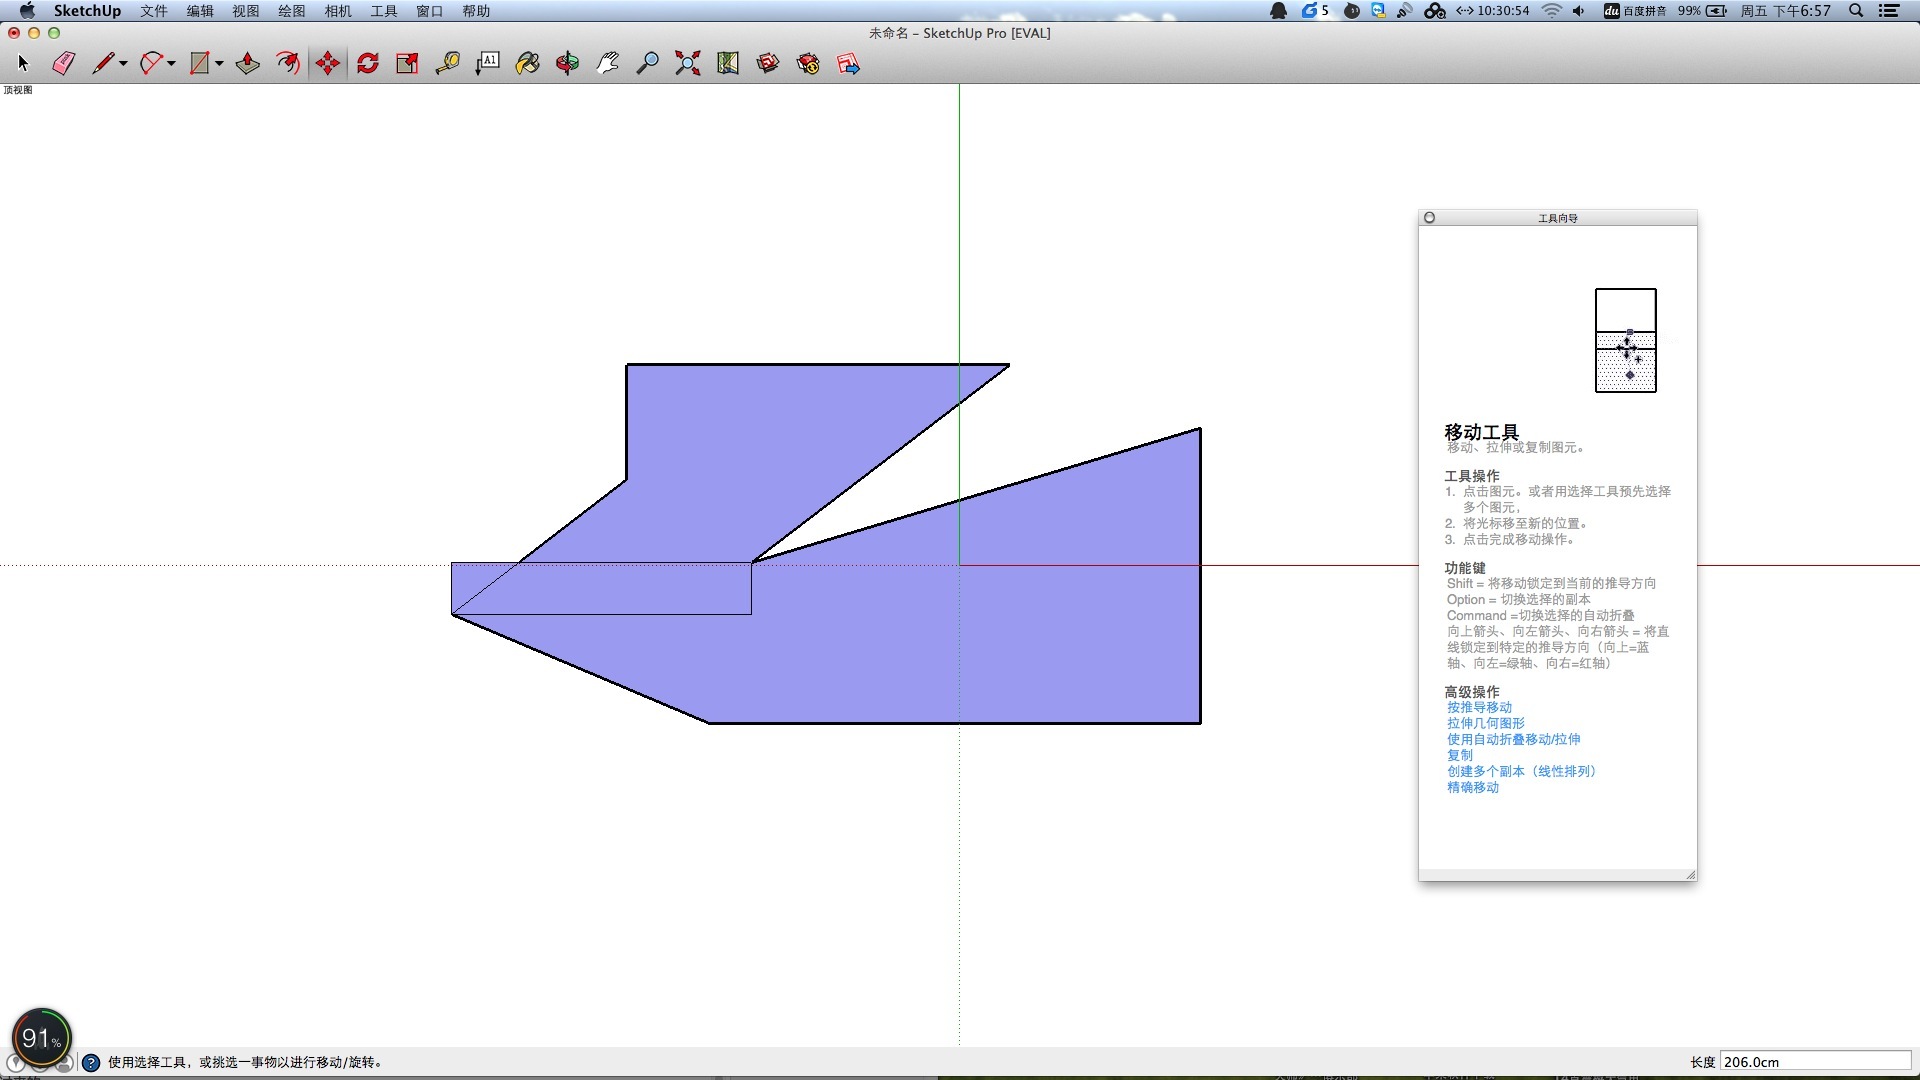This screenshot has width=1920, height=1080.
Task: Choose the Paint Bucket tool
Action: 527,64
